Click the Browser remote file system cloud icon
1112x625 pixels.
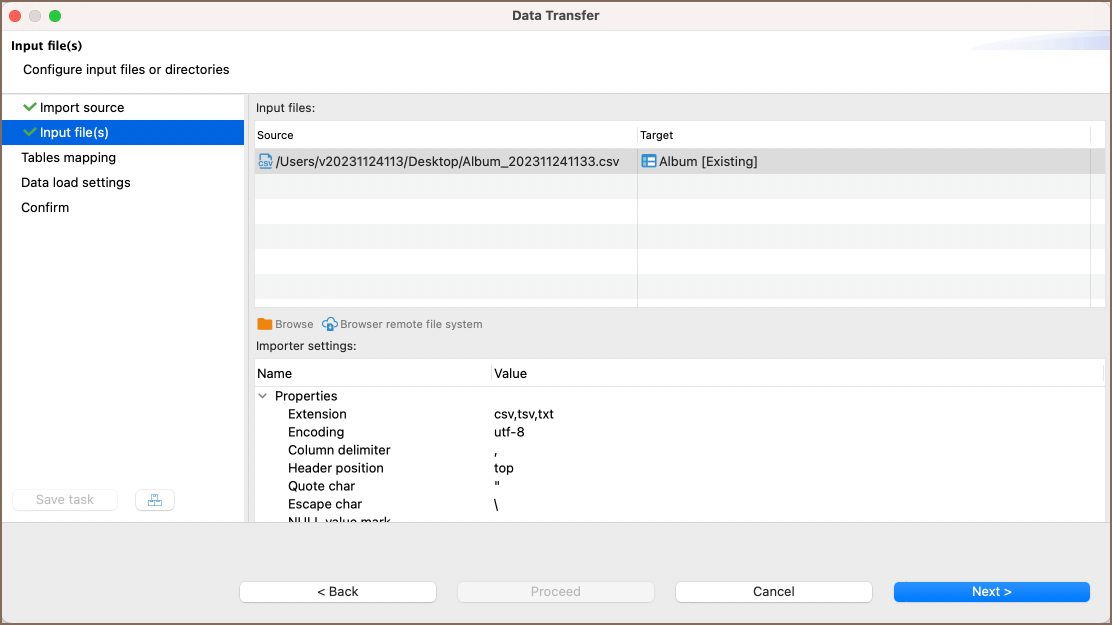coord(330,324)
